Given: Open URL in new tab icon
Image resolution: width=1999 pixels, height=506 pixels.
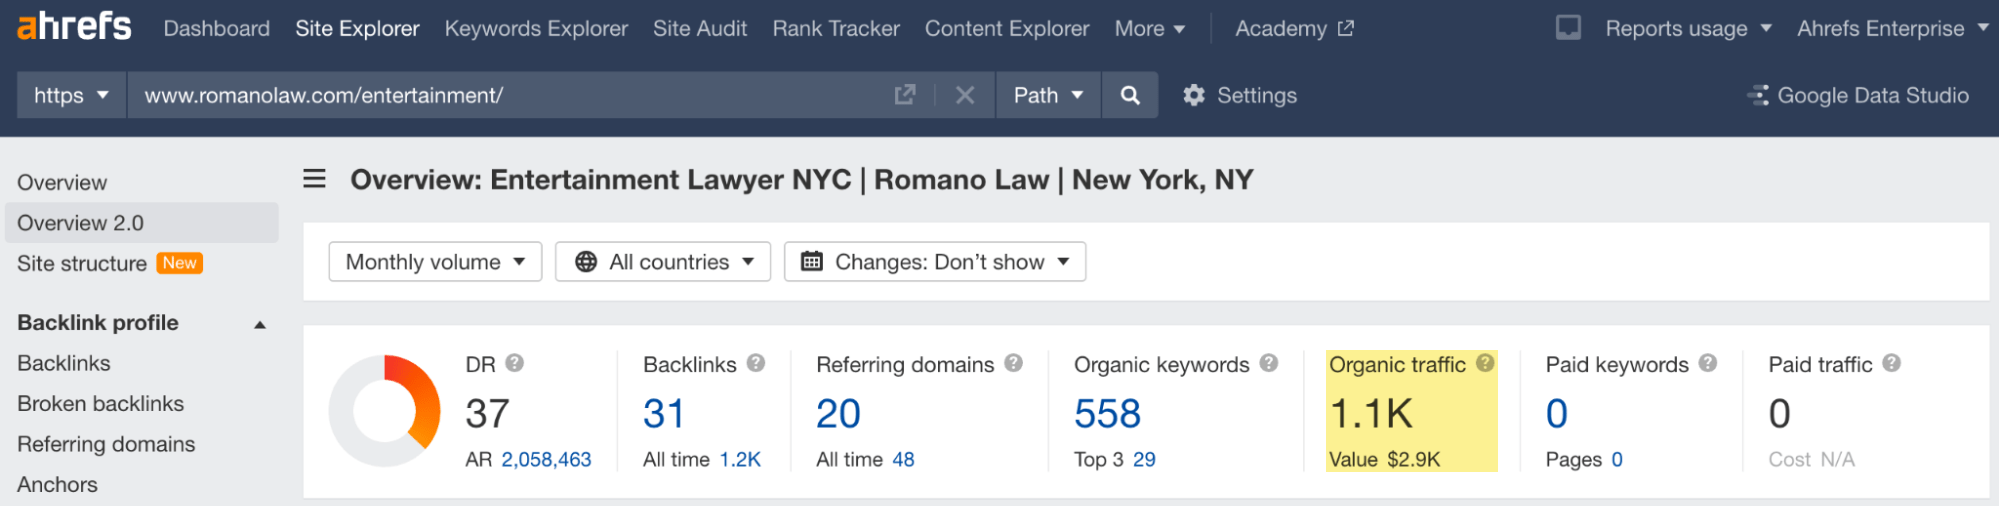Looking at the screenshot, I should (904, 95).
